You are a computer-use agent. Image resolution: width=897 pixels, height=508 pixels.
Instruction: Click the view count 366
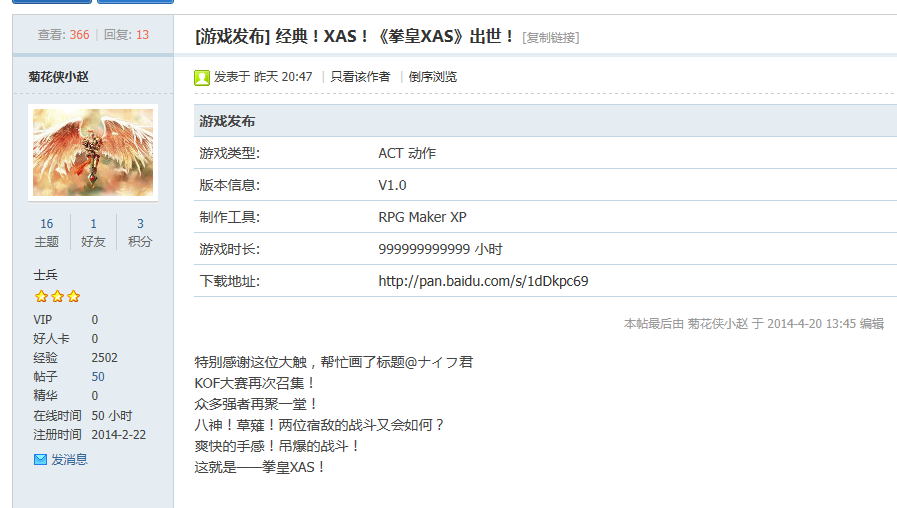80,35
